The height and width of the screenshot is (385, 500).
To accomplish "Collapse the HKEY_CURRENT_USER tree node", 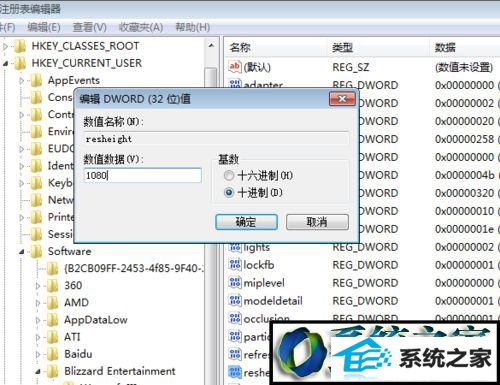I will pyautogui.click(x=5, y=63).
